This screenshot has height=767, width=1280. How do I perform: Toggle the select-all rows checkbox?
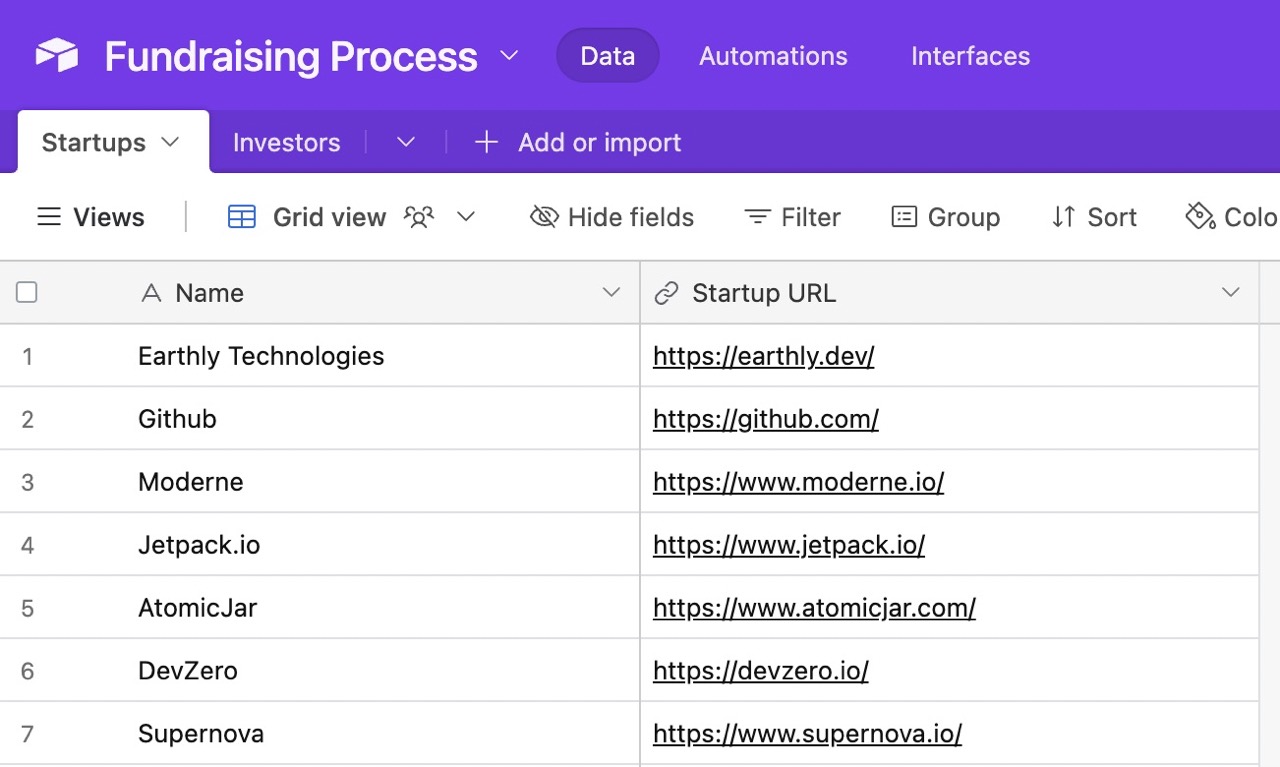tap(27, 292)
